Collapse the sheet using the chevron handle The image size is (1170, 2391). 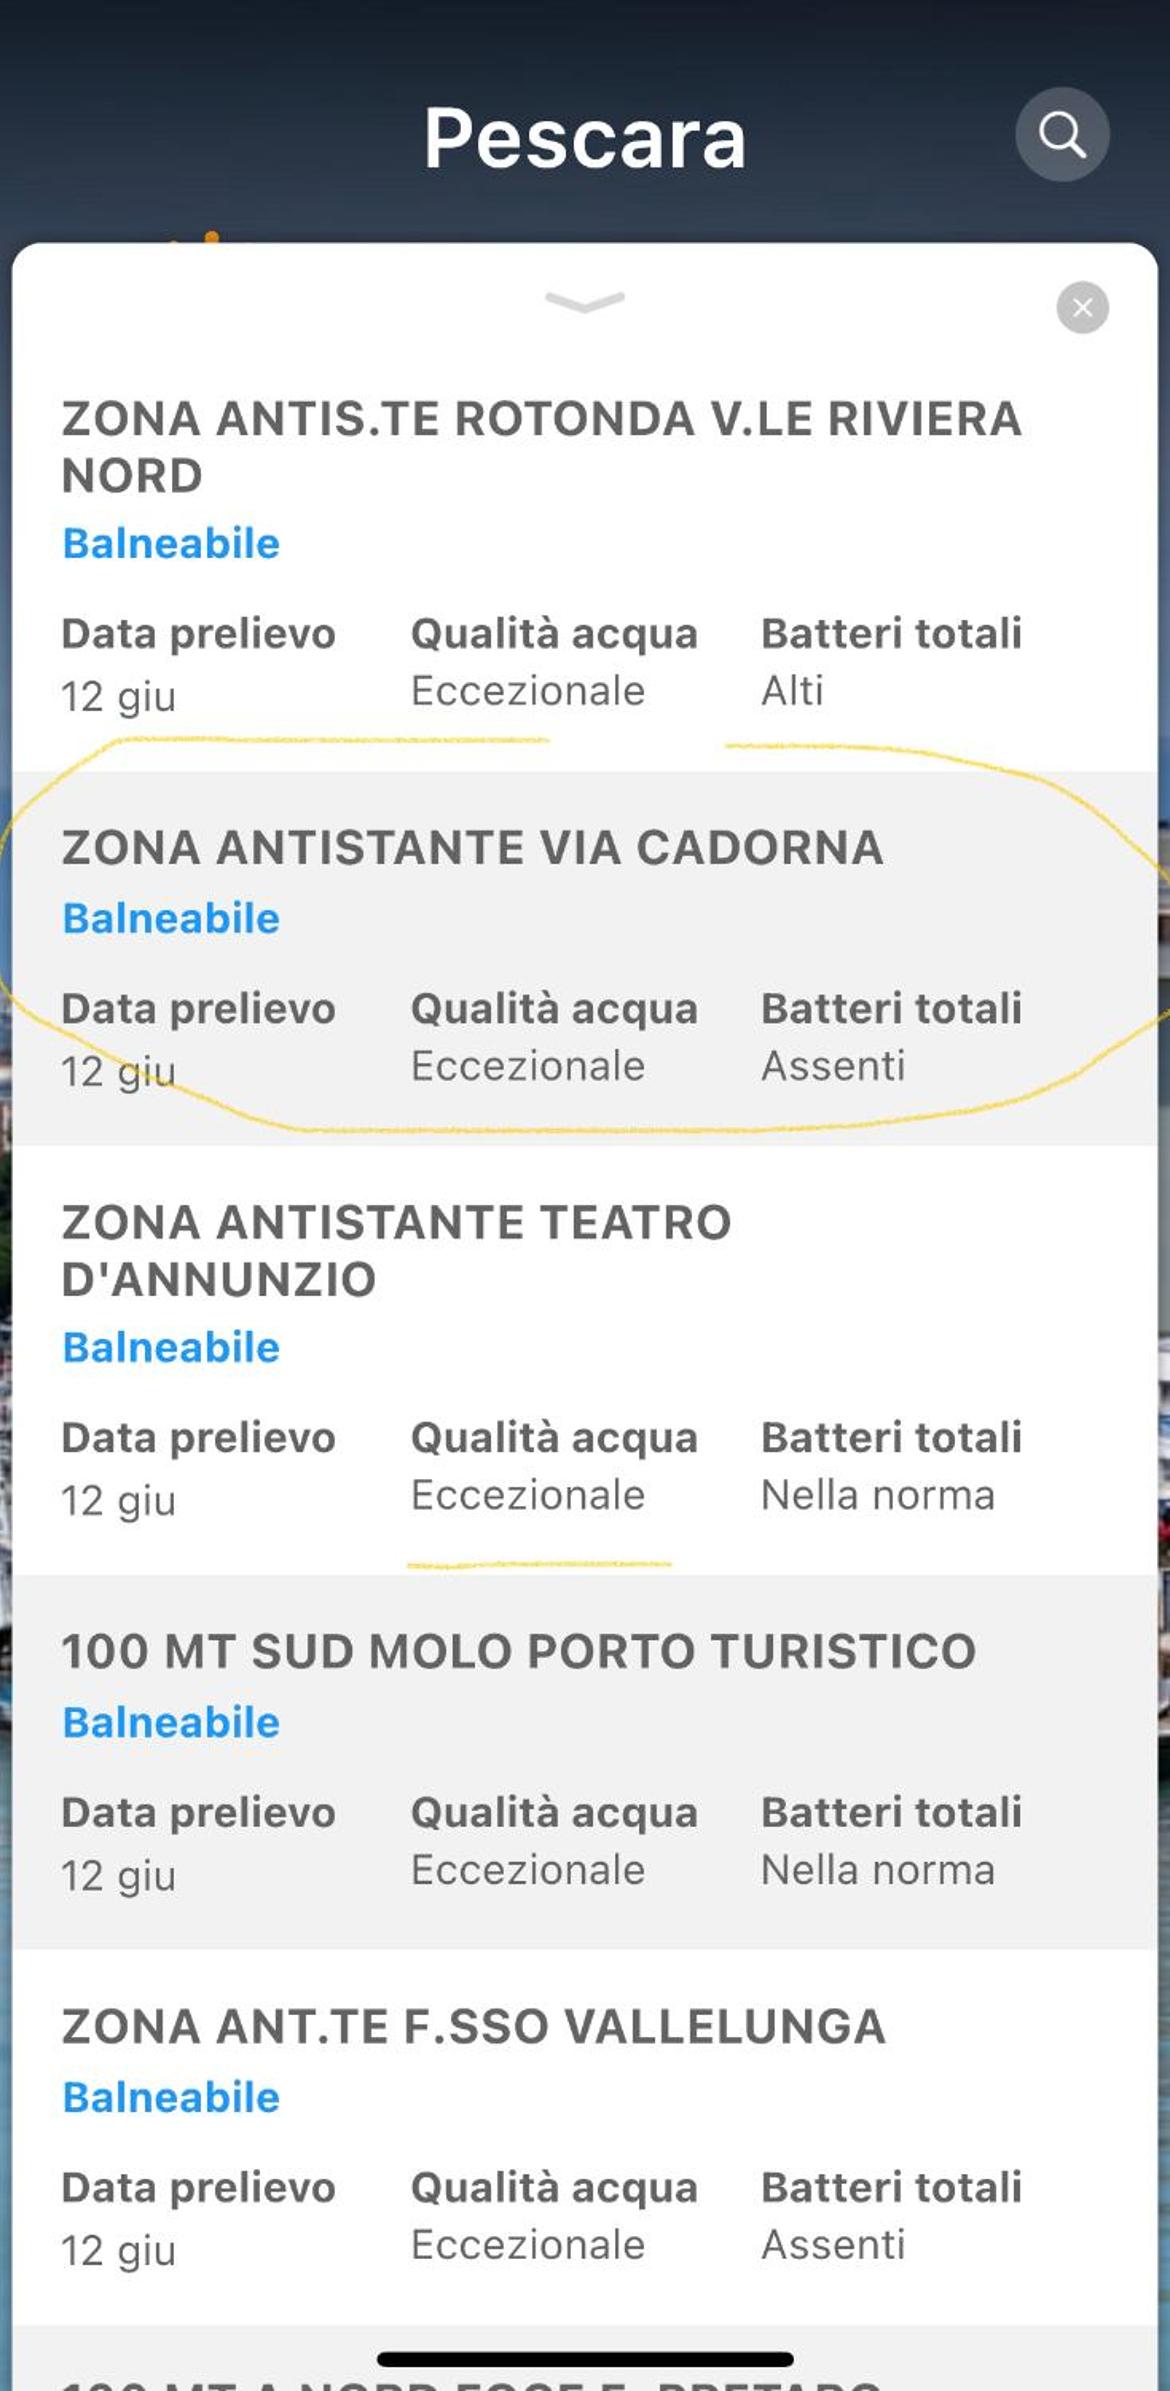pos(585,301)
